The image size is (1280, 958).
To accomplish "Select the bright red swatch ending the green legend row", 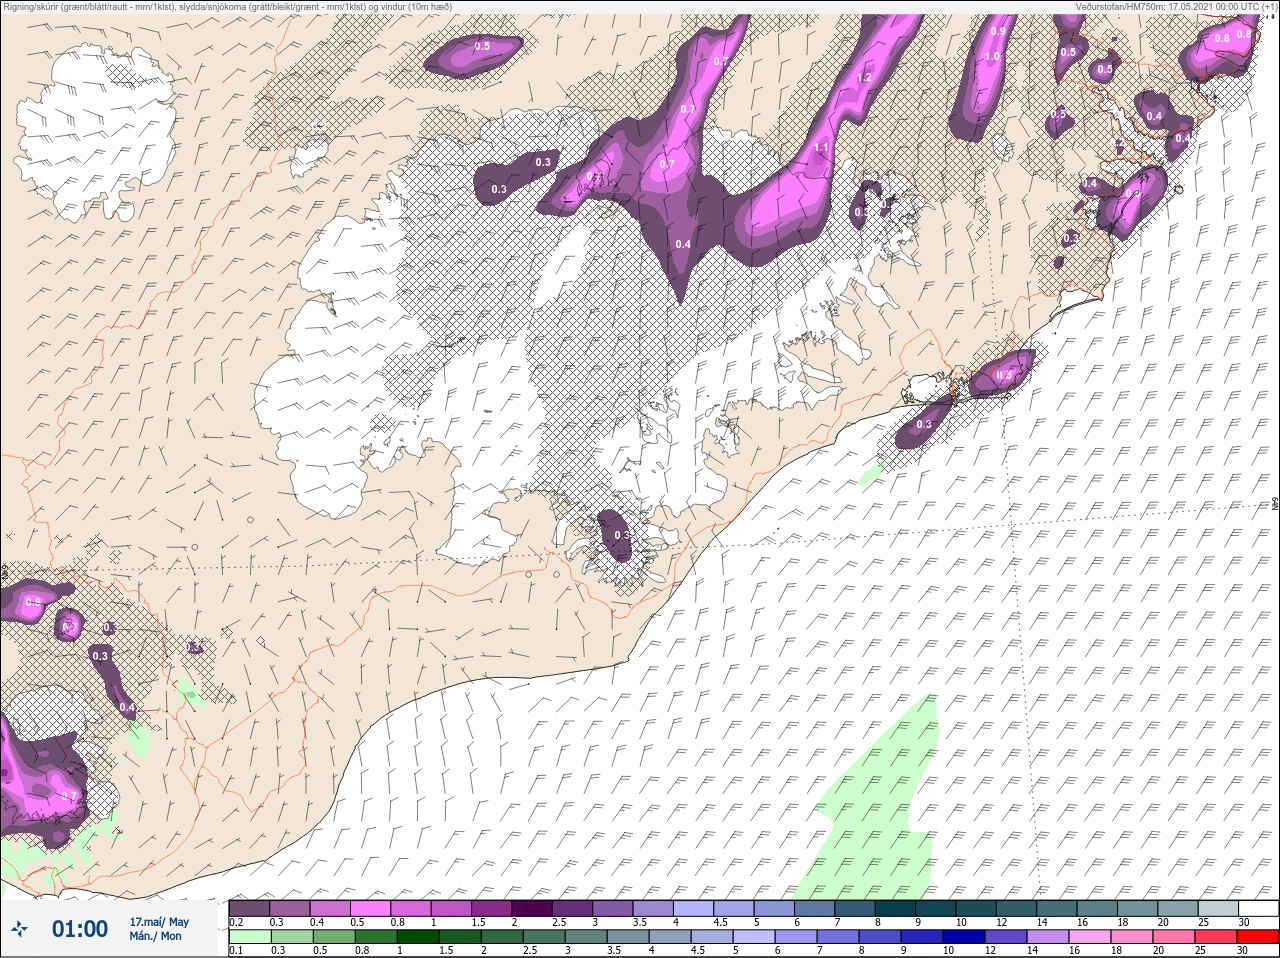I will point(1258,937).
